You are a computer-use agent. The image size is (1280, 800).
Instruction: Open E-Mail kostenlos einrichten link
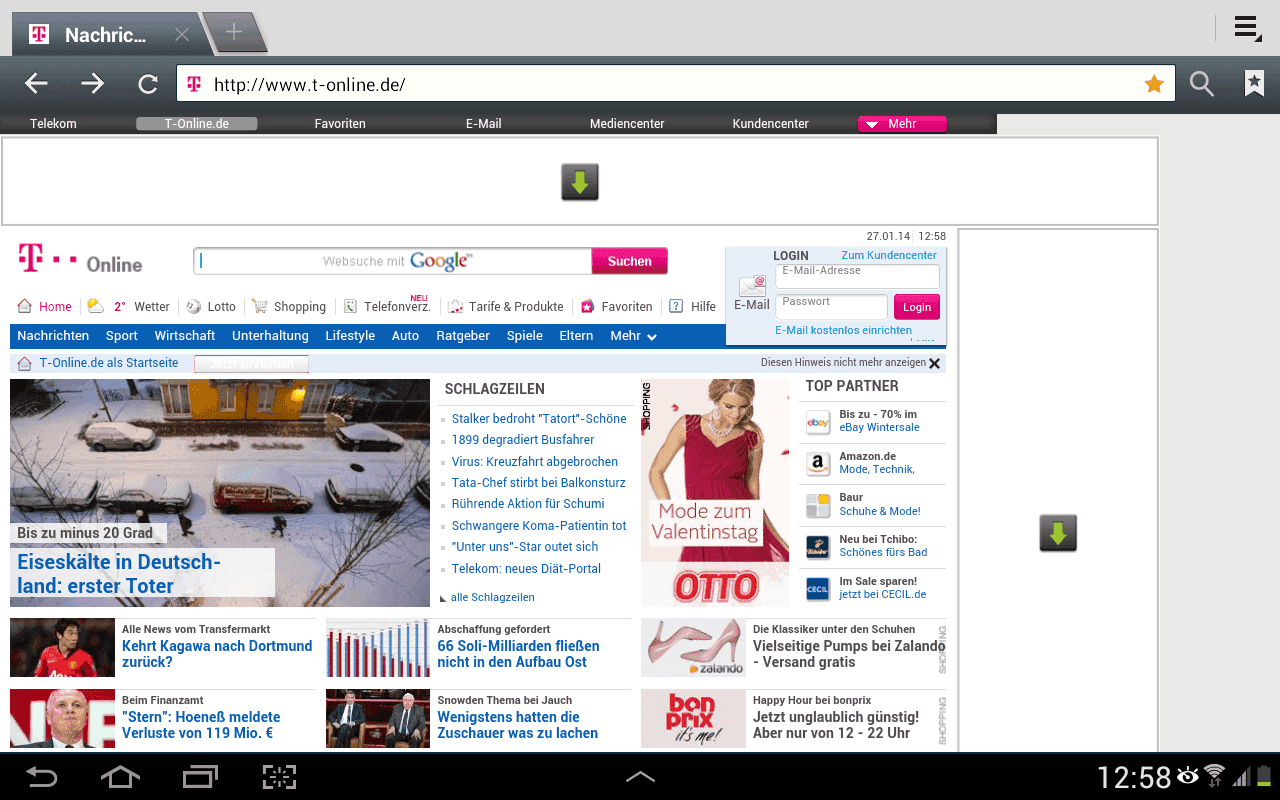coord(843,330)
